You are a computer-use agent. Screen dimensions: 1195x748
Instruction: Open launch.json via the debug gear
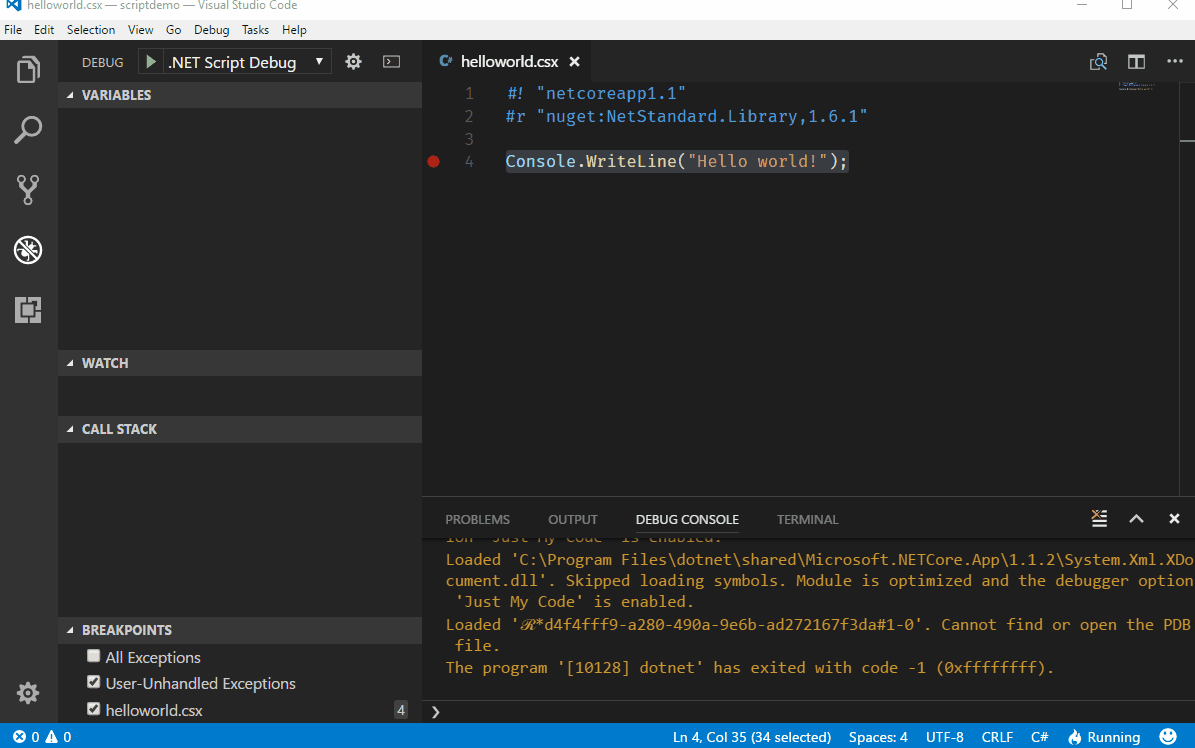click(x=353, y=61)
